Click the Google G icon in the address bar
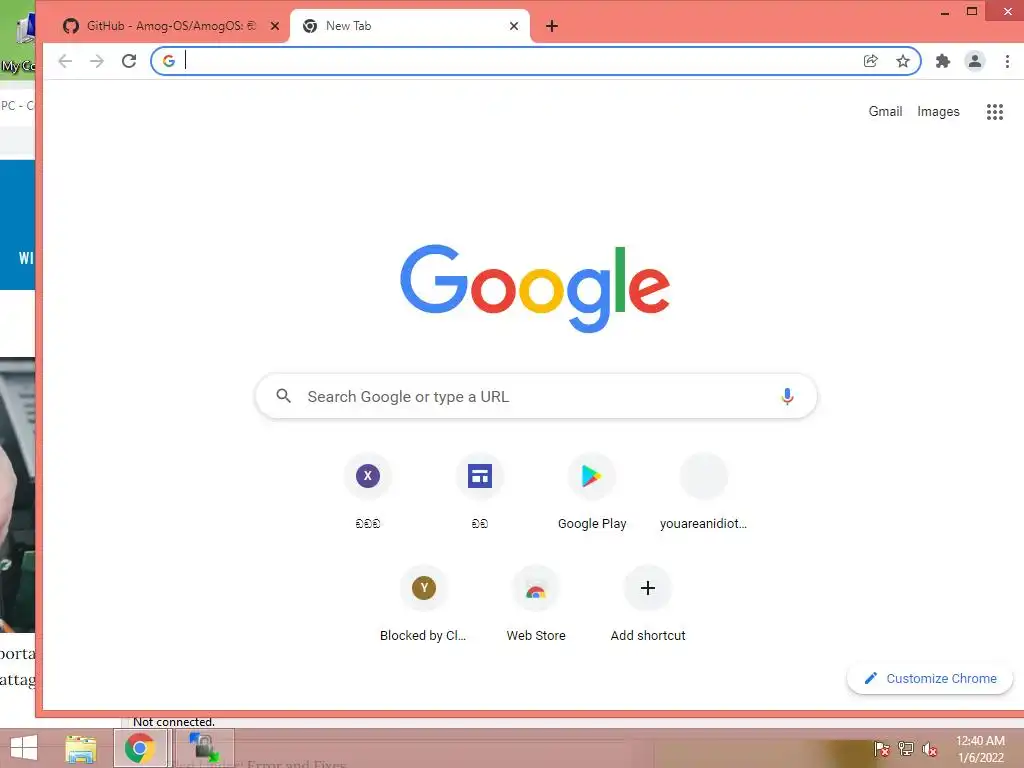 [x=168, y=61]
